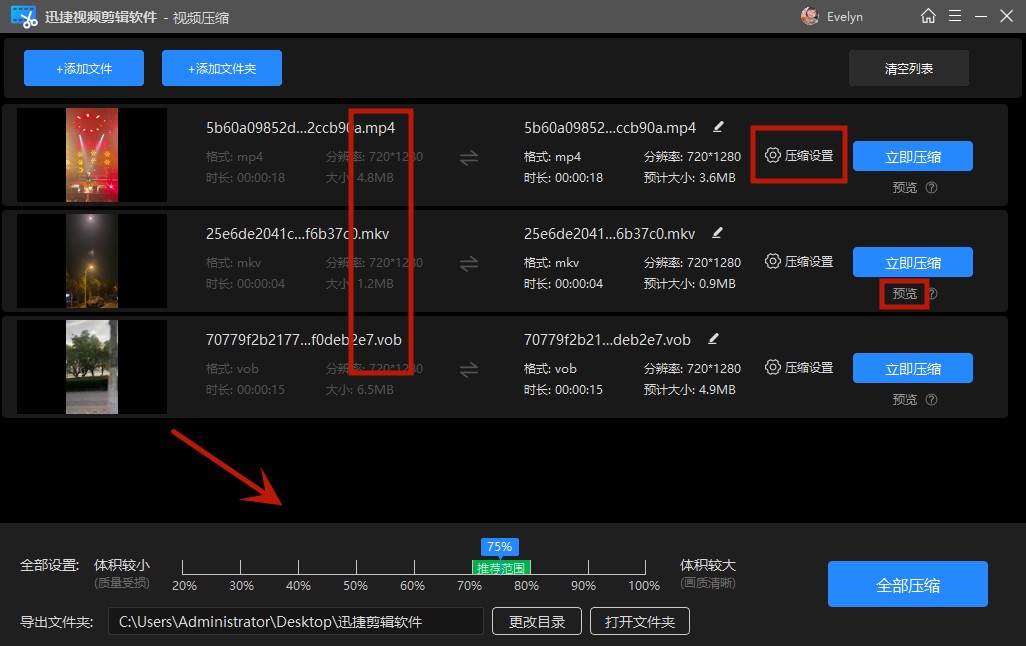Clear the list with 清空列表
Image resolution: width=1026 pixels, height=646 pixels.
click(x=908, y=68)
